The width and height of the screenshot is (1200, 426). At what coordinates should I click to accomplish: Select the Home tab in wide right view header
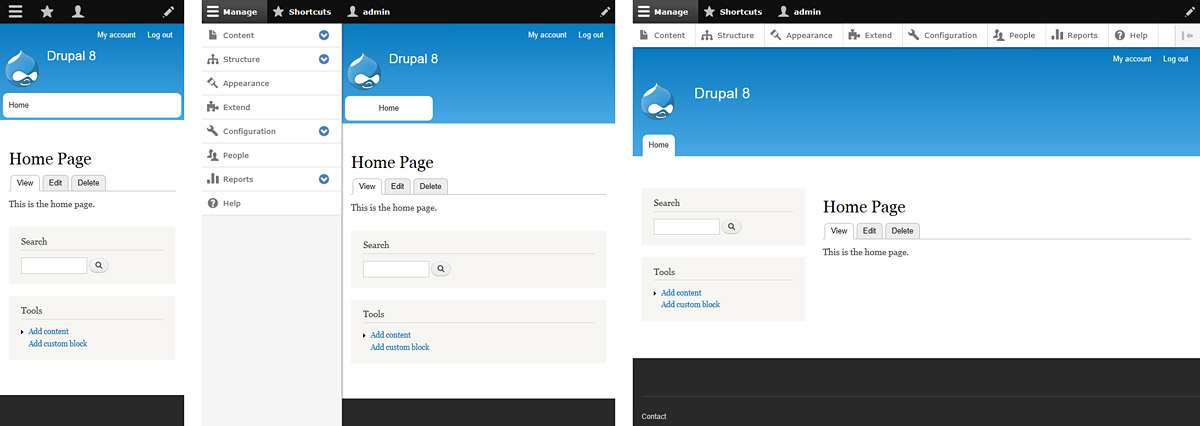click(658, 145)
